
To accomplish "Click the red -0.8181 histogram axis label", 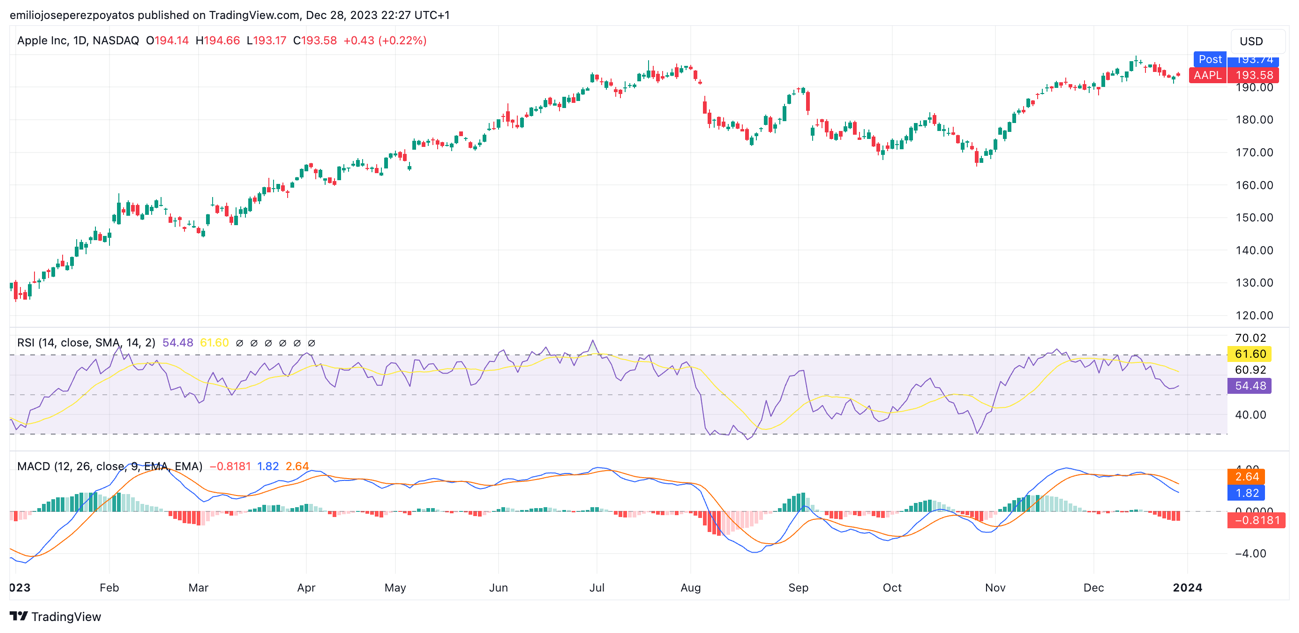I will click(x=1255, y=520).
